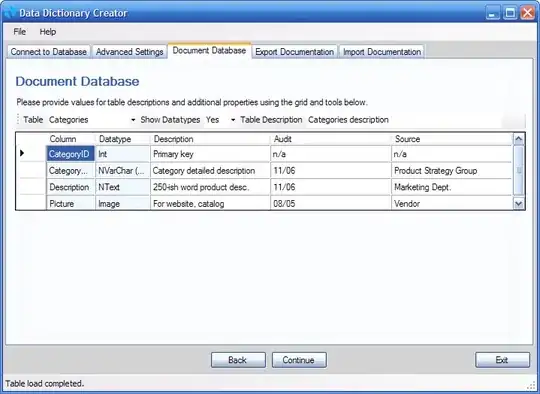Open the Table dropdown showing Categories
540x394 pixels.
pyautogui.click(x=92, y=120)
